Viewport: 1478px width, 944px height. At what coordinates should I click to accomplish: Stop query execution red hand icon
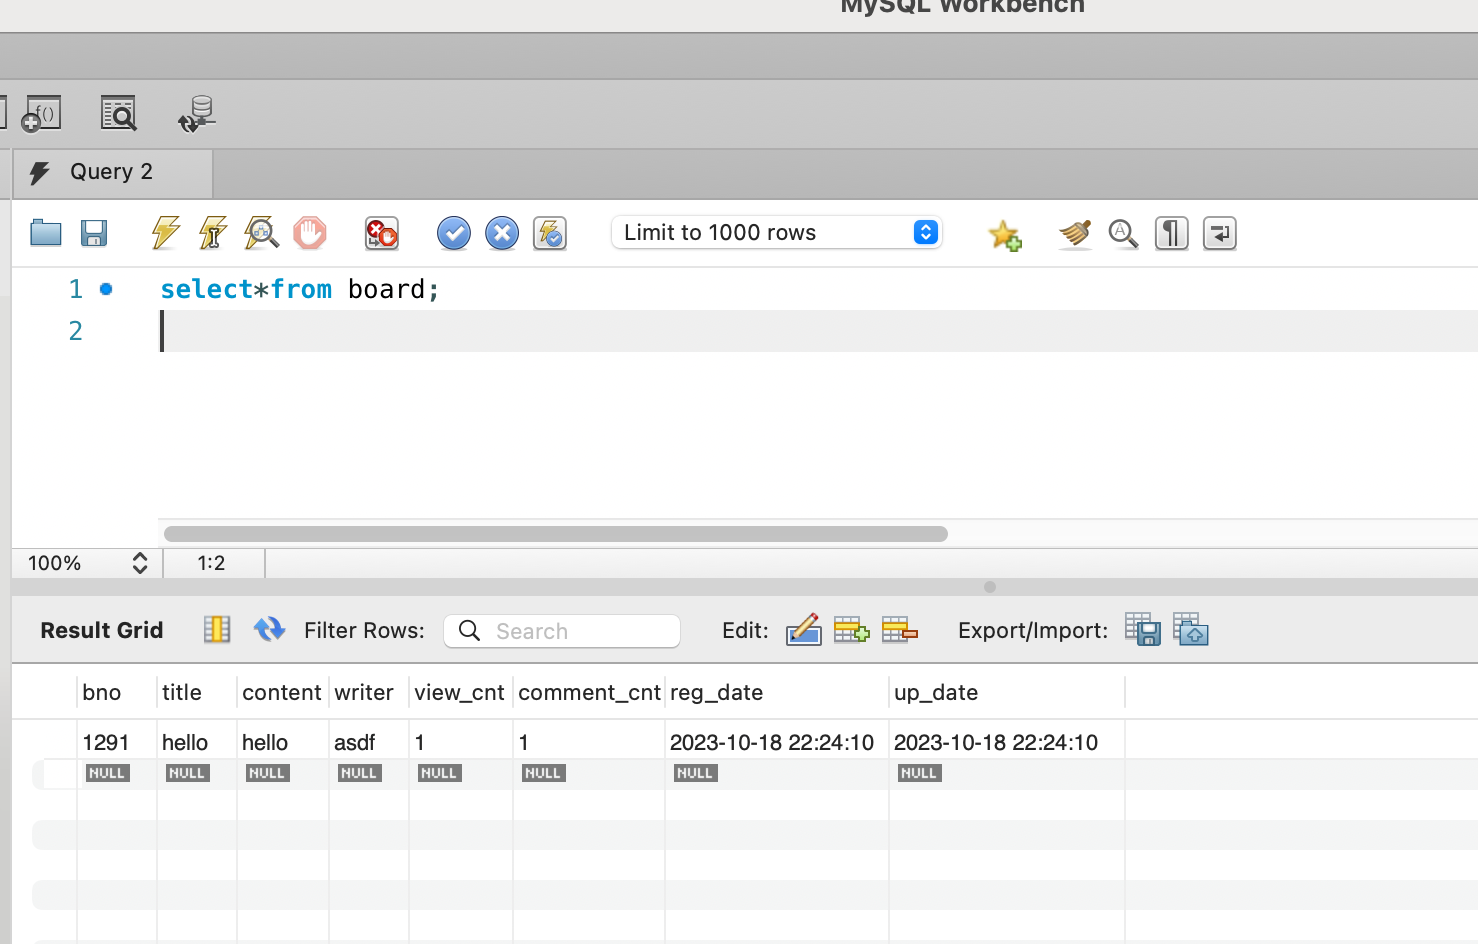click(310, 233)
